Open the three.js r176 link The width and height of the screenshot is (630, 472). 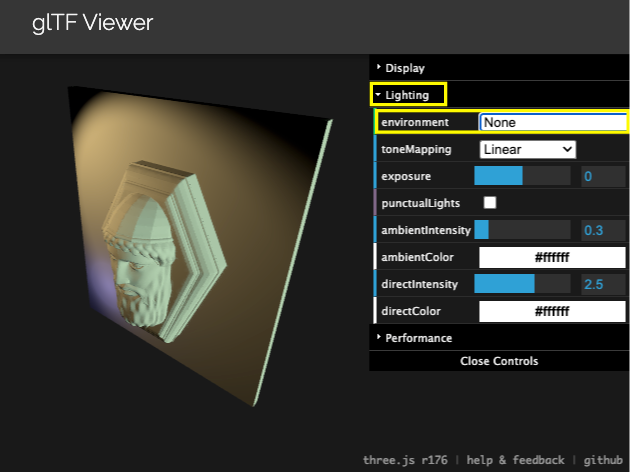[405, 460]
